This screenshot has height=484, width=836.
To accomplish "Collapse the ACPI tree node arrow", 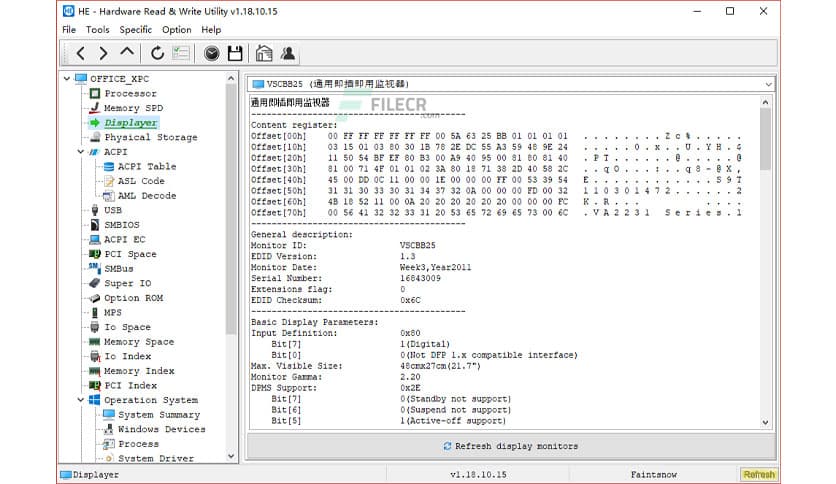I will (81, 152).
